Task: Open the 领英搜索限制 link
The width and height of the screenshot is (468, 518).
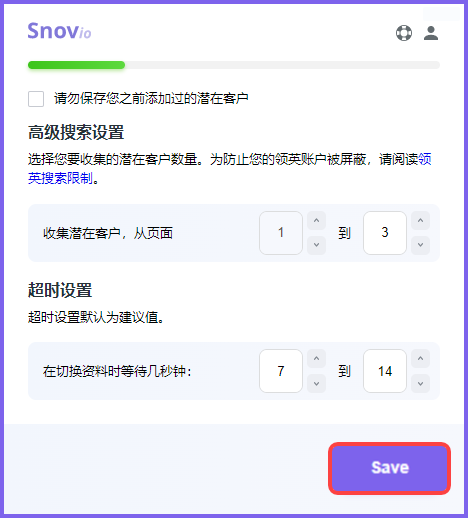Action: (x=229, y=169)
